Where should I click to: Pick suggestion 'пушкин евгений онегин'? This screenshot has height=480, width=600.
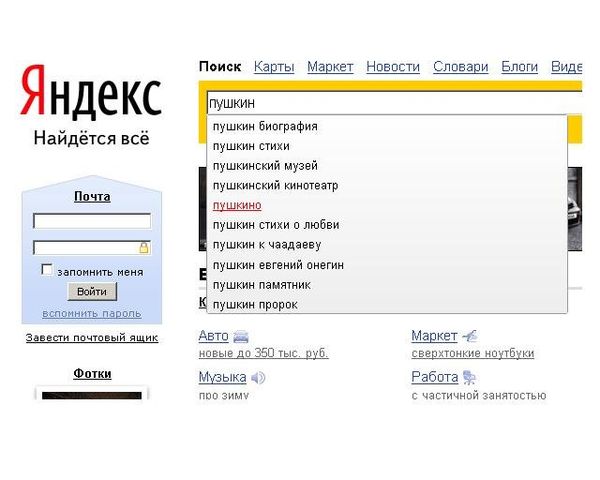tap(387, 265)
